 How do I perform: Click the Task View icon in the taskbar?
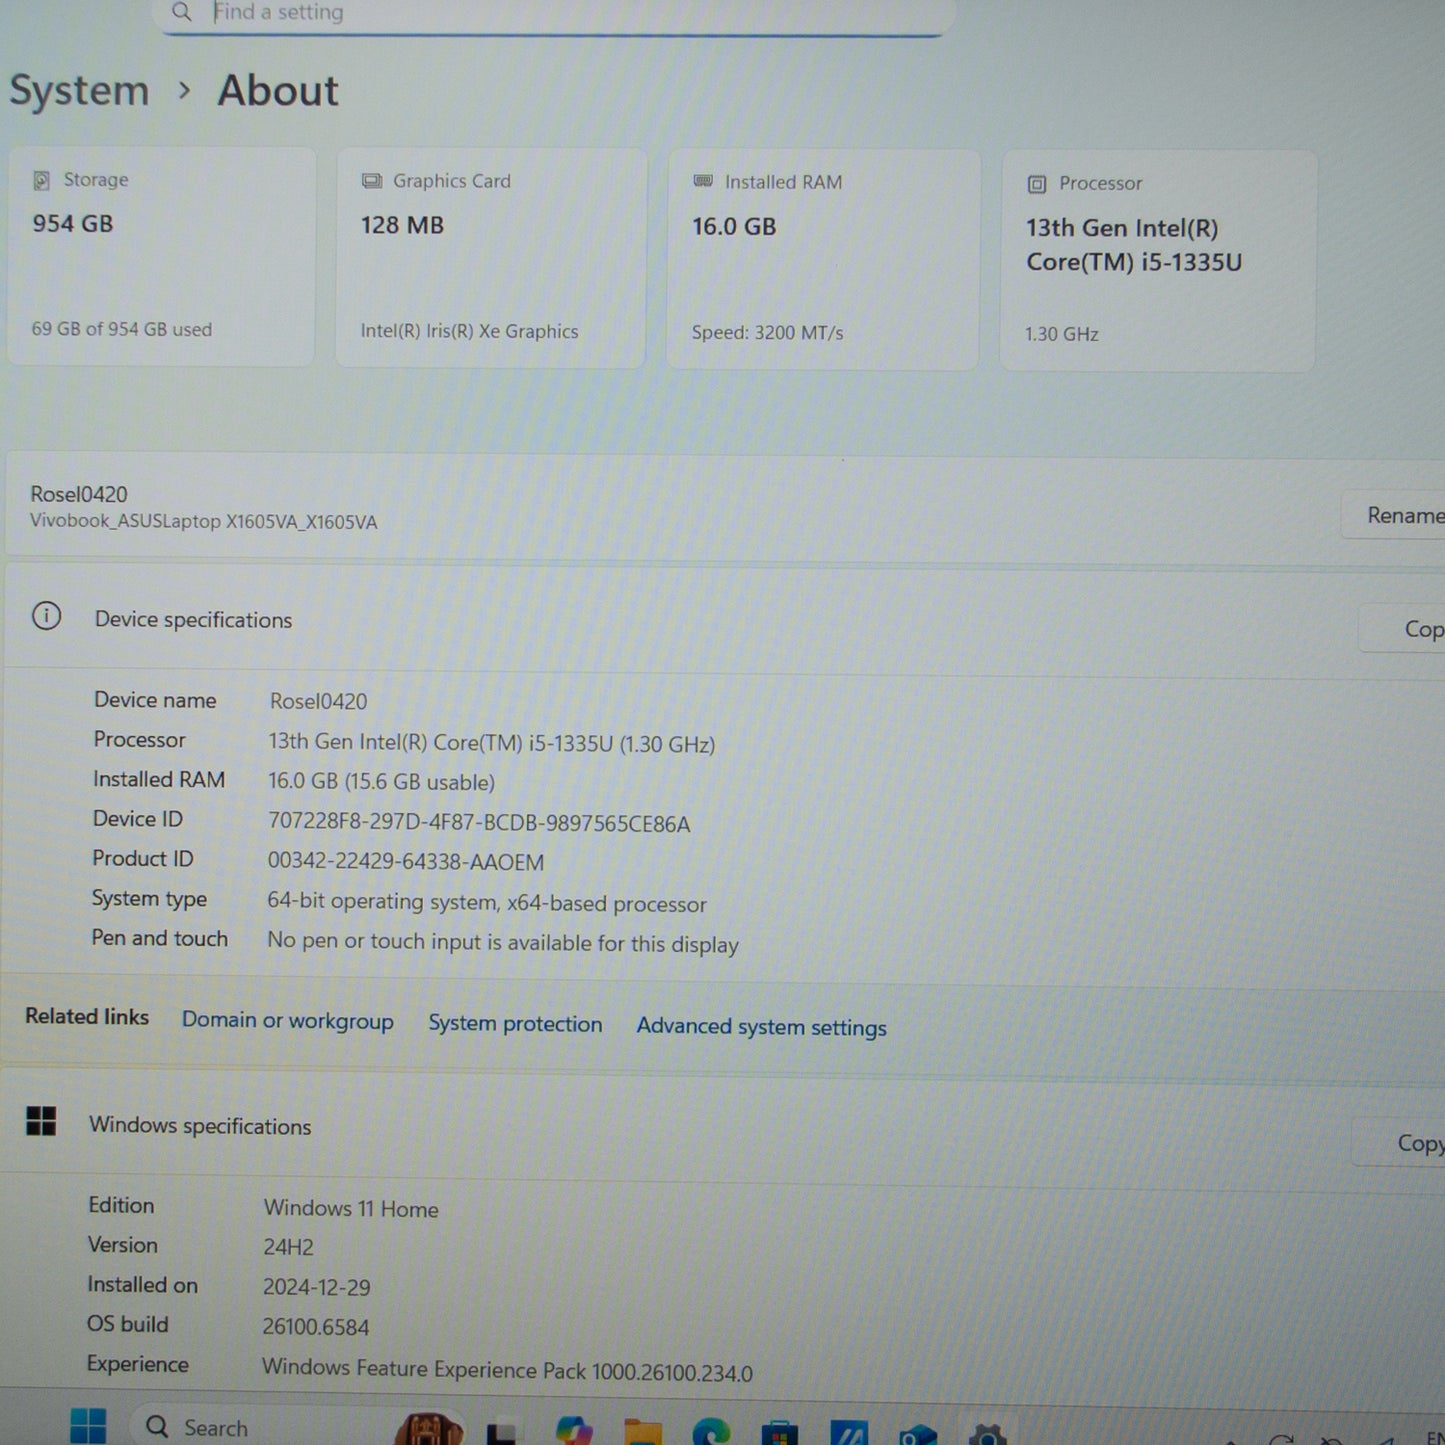click(x=501, y=1432)
